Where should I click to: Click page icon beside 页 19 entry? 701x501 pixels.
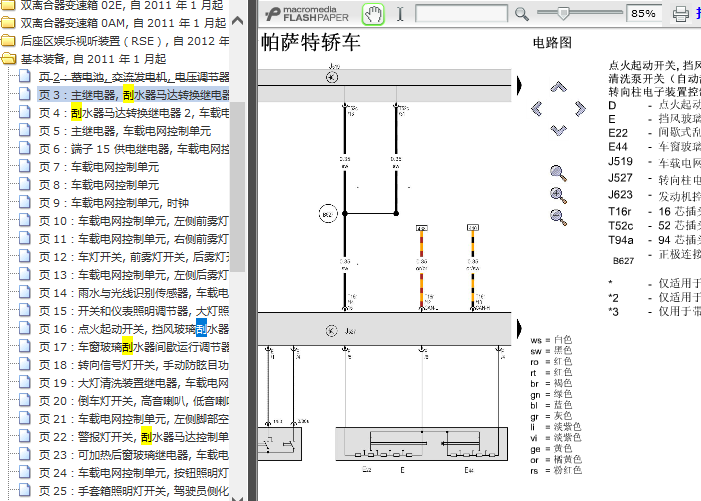(x=25, y=382)
